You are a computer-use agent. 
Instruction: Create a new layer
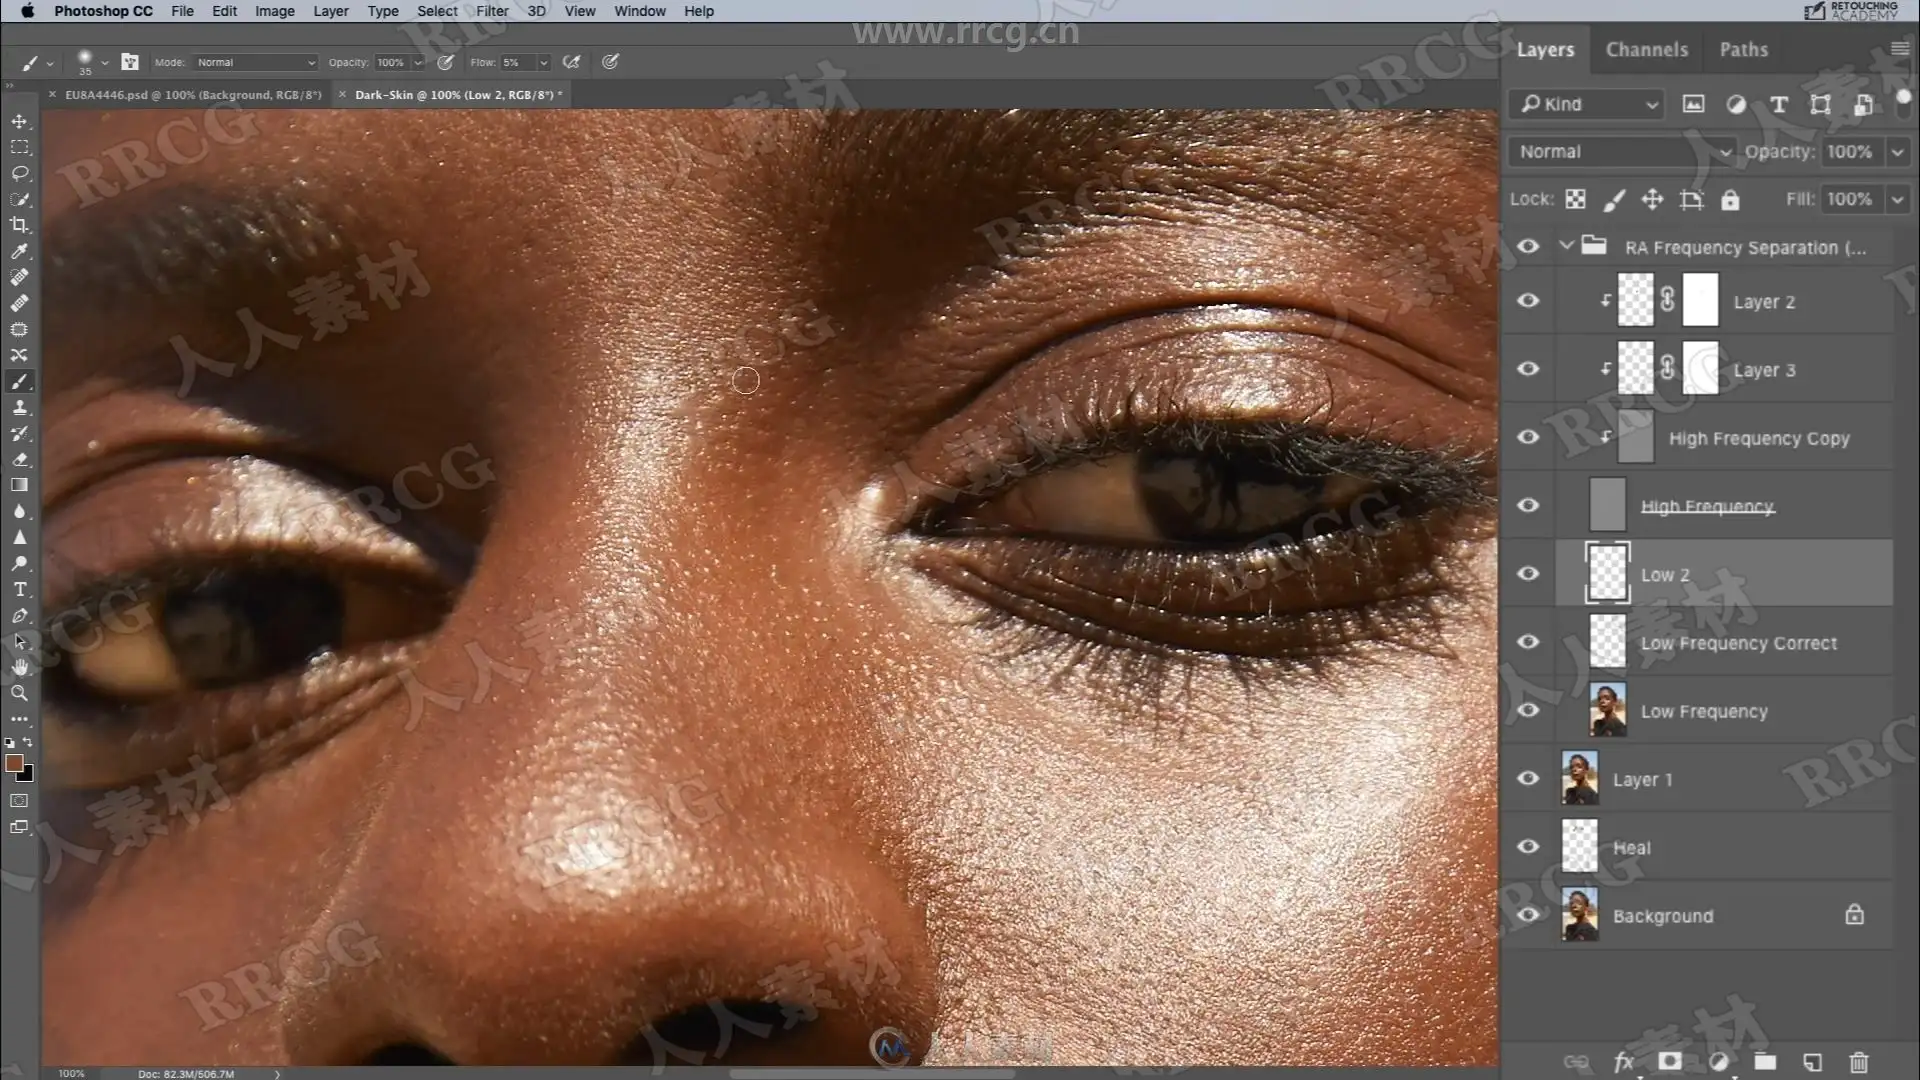point(1812,1062)
